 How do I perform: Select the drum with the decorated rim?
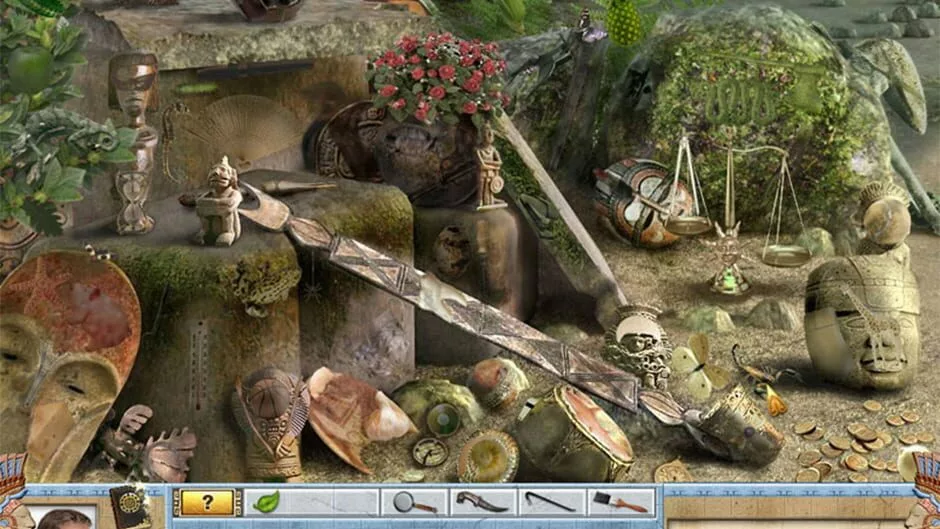tap(574, 433)
